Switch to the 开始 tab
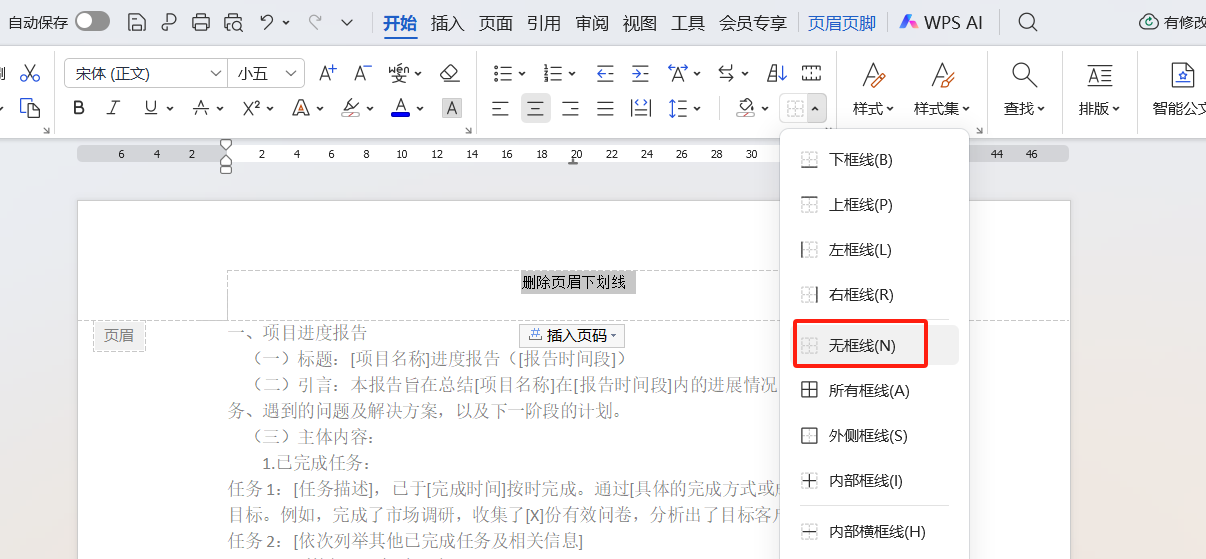1206x559 pixels. 400,22
